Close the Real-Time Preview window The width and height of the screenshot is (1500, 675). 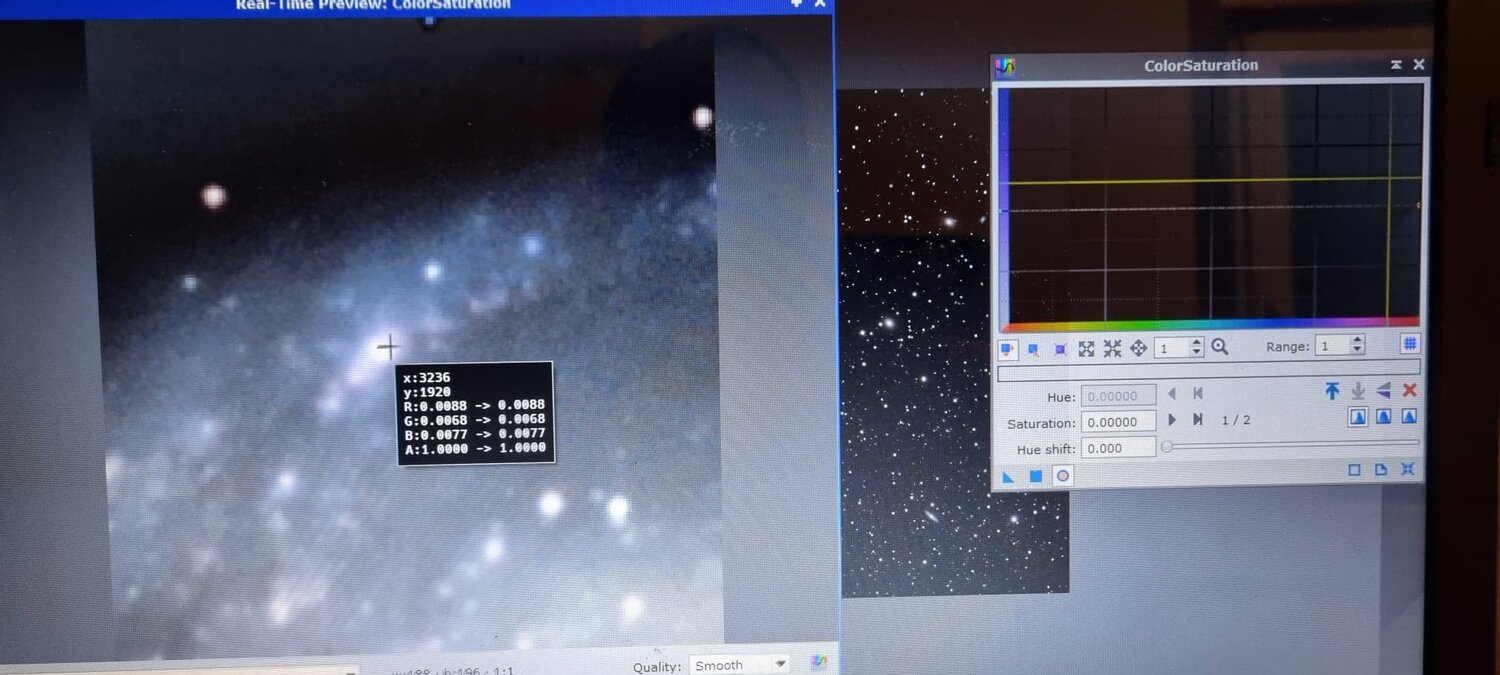(x=820, y=4)
